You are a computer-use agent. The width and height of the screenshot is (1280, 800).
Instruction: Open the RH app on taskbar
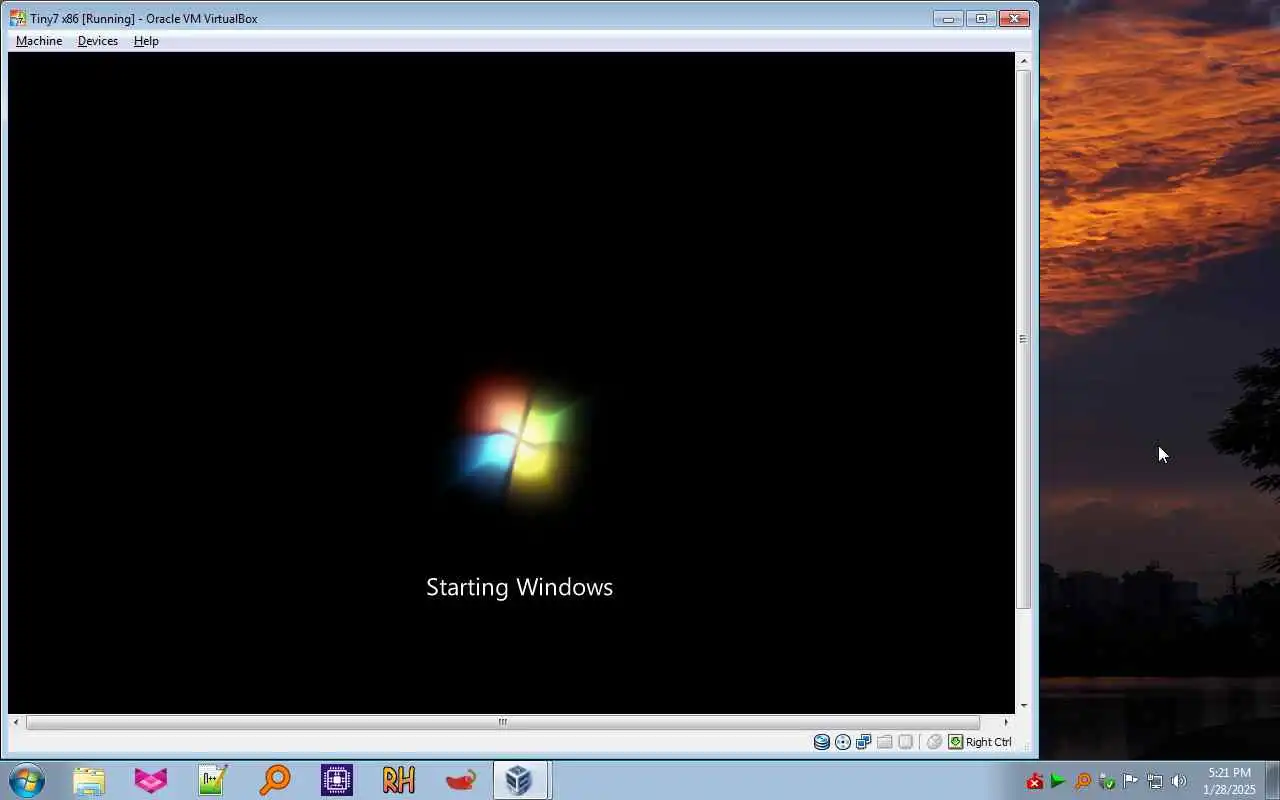[x=399, y=780]
